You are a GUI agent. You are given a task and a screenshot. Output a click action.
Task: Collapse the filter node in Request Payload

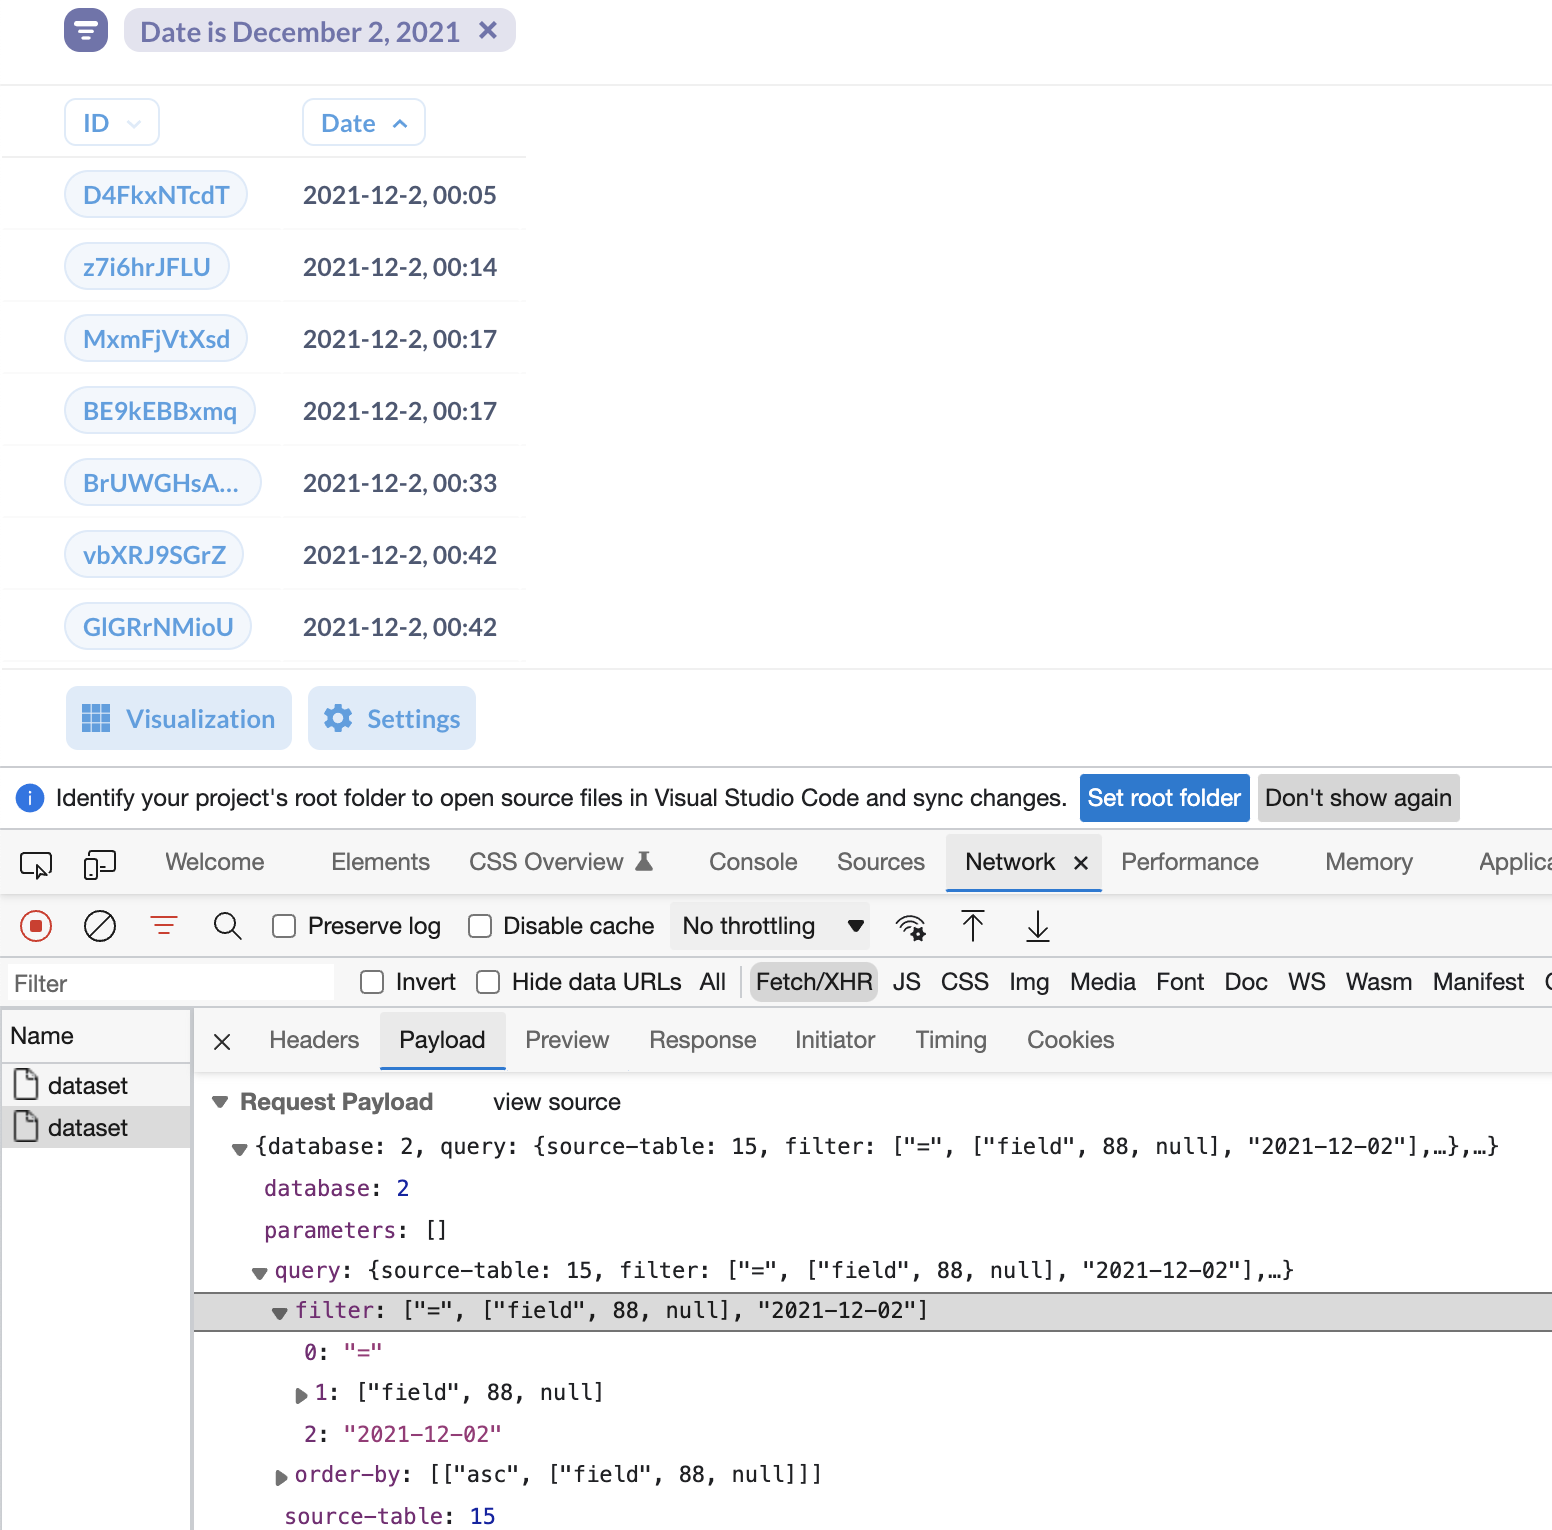(x=280, y=1311)
